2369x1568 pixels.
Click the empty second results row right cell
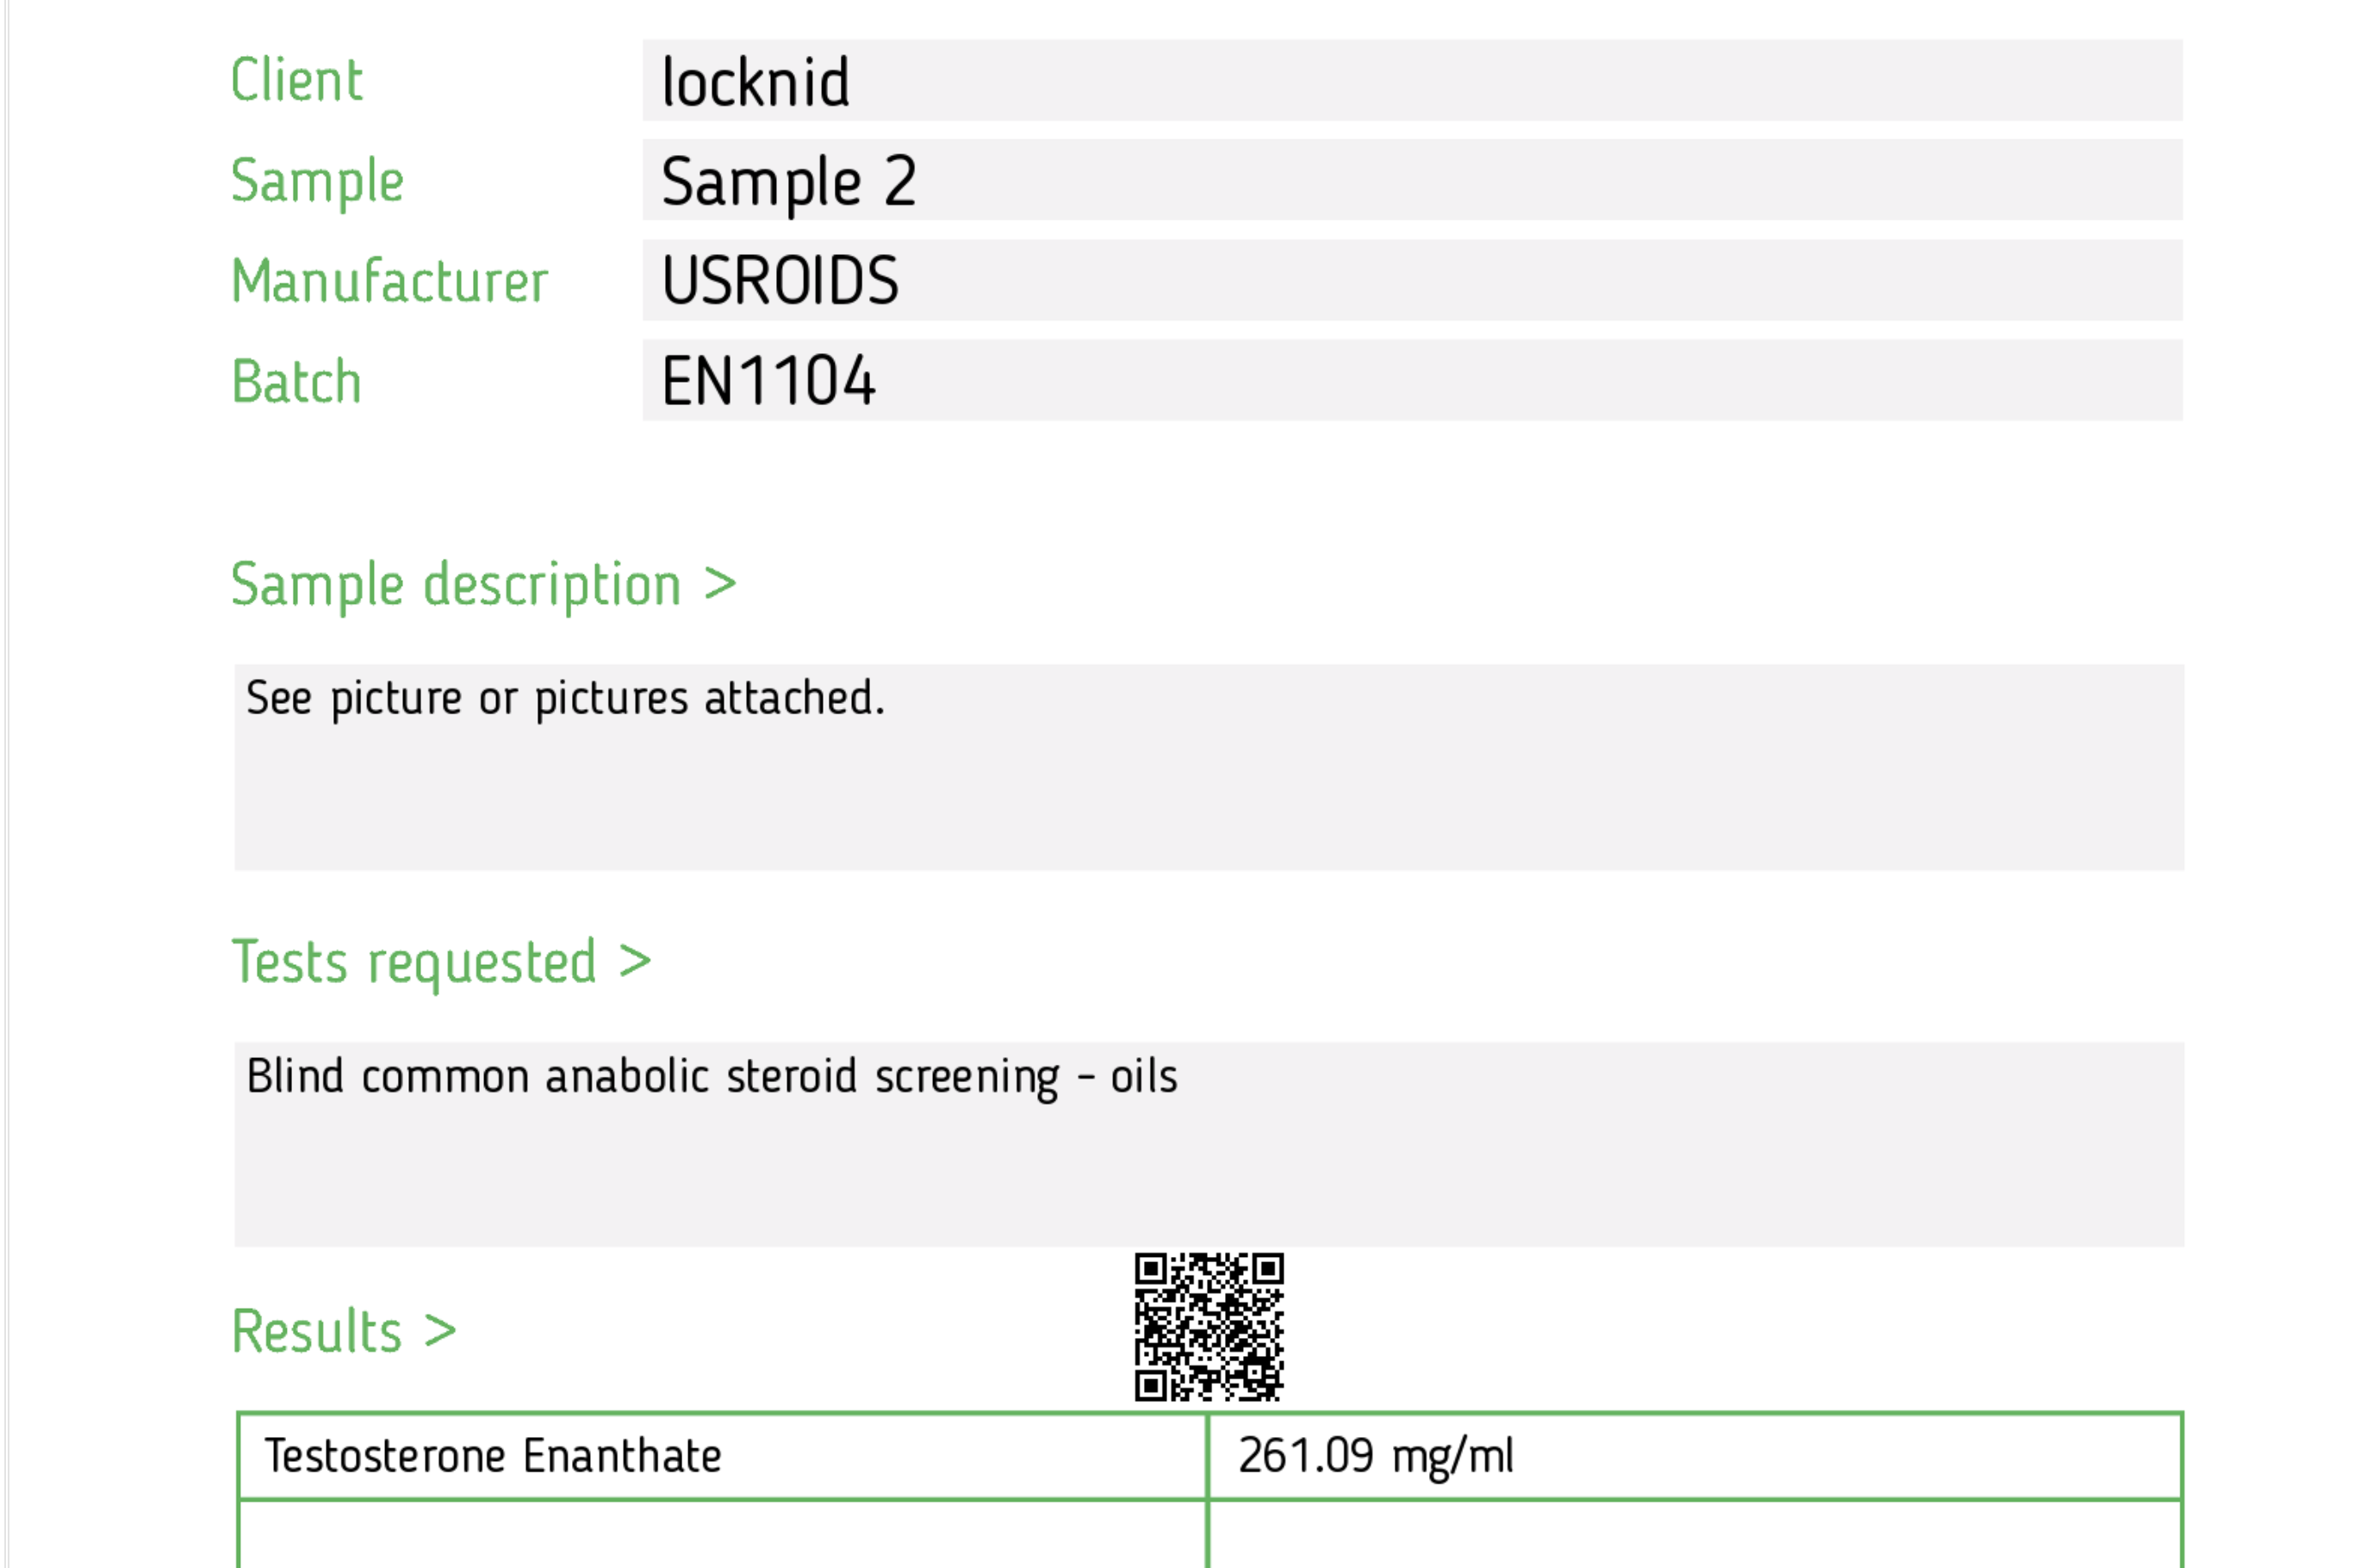(1694, 1535)
